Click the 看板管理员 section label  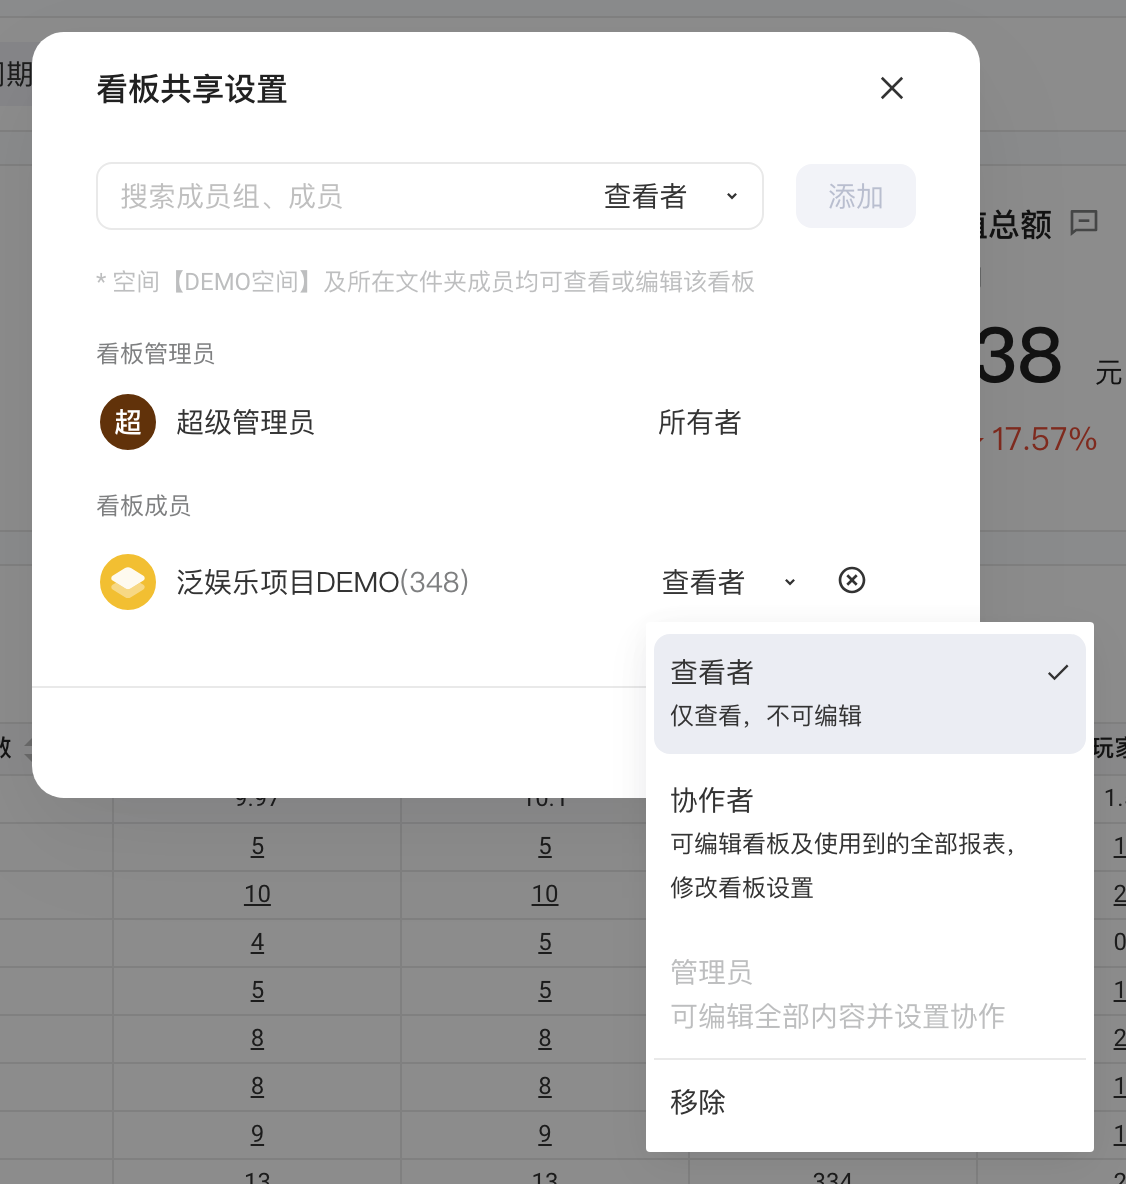pyautogui.click(x=156, y=353)
